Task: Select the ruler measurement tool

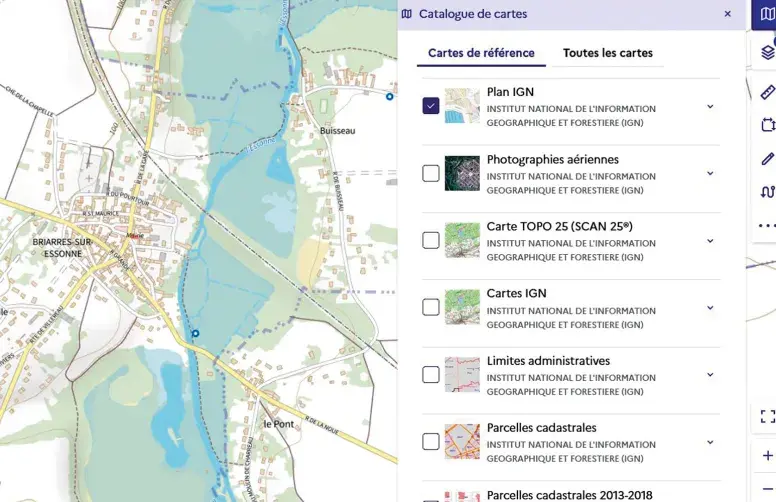Action: tap(767, 92)
